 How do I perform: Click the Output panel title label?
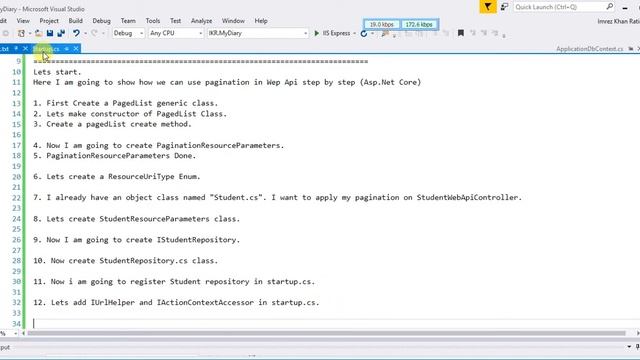[5, 347]
